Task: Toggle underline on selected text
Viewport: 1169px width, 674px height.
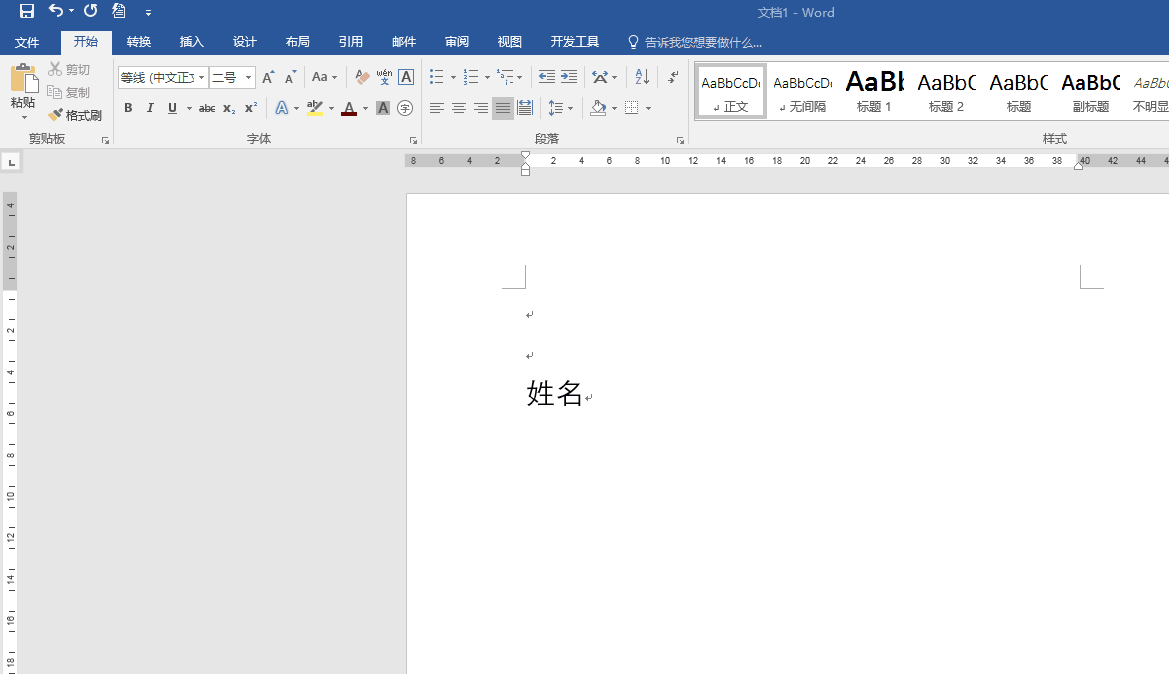Action: point(170,108)
